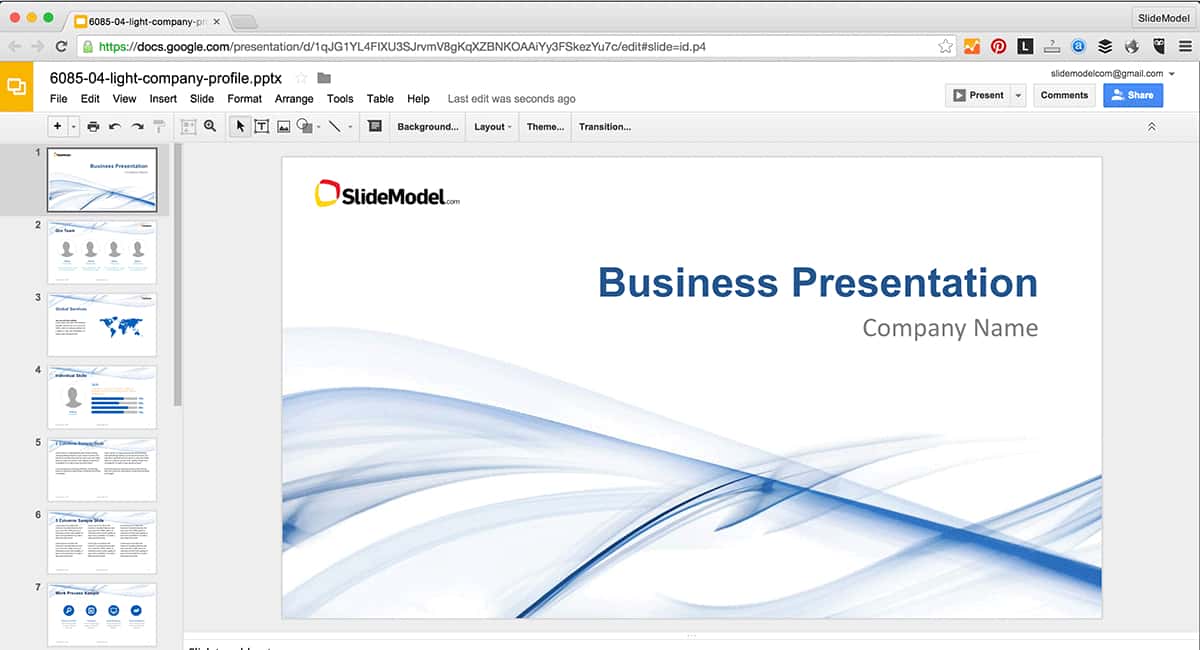Open the Shape tool dropdown arrow

point(318,128)
